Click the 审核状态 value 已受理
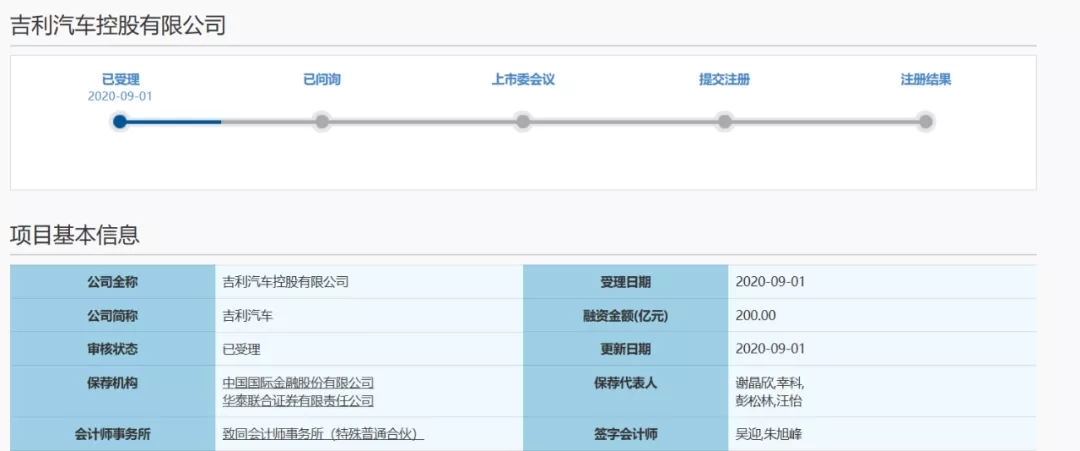 (242, 350)
